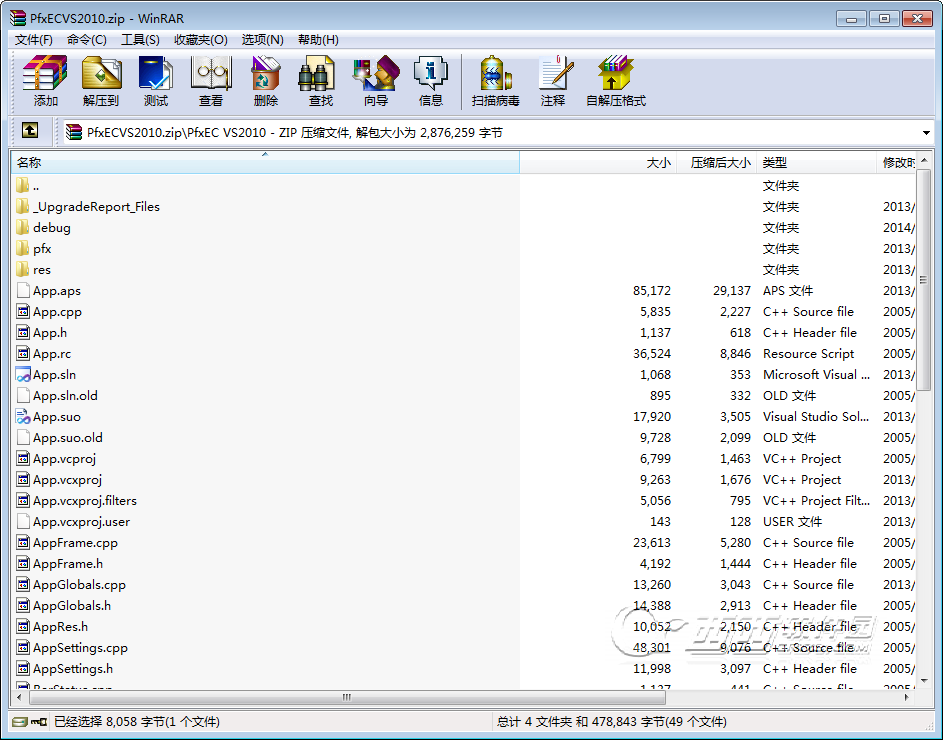The image size is (943, 740).
Task: Sort by Type (类型) column header
Action: [816, 162]
